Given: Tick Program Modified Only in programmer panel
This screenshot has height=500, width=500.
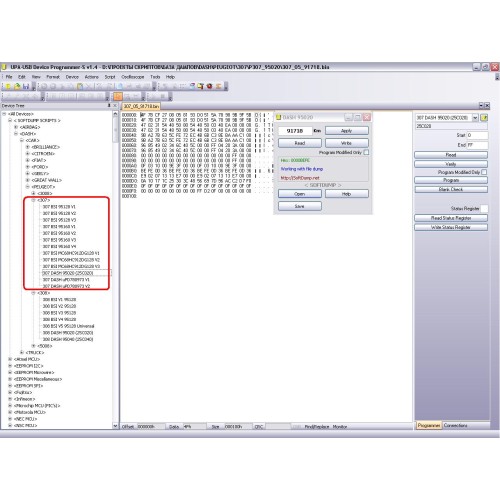Looking at the screenshot, I should click(x=484, y=172).
